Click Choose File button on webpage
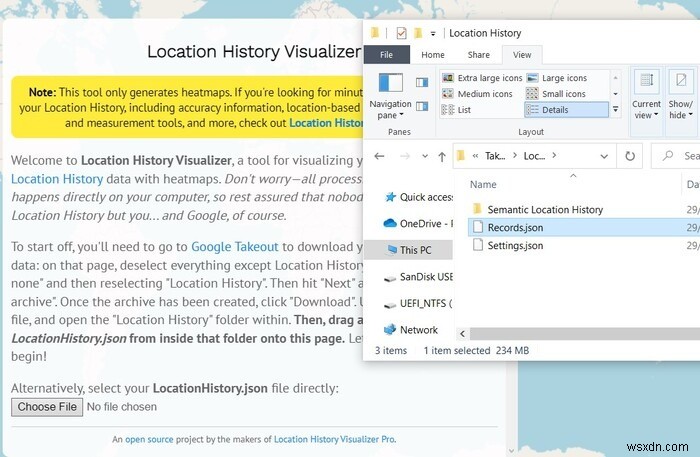The width and height of the screenshot is (700, 457). 47,407
